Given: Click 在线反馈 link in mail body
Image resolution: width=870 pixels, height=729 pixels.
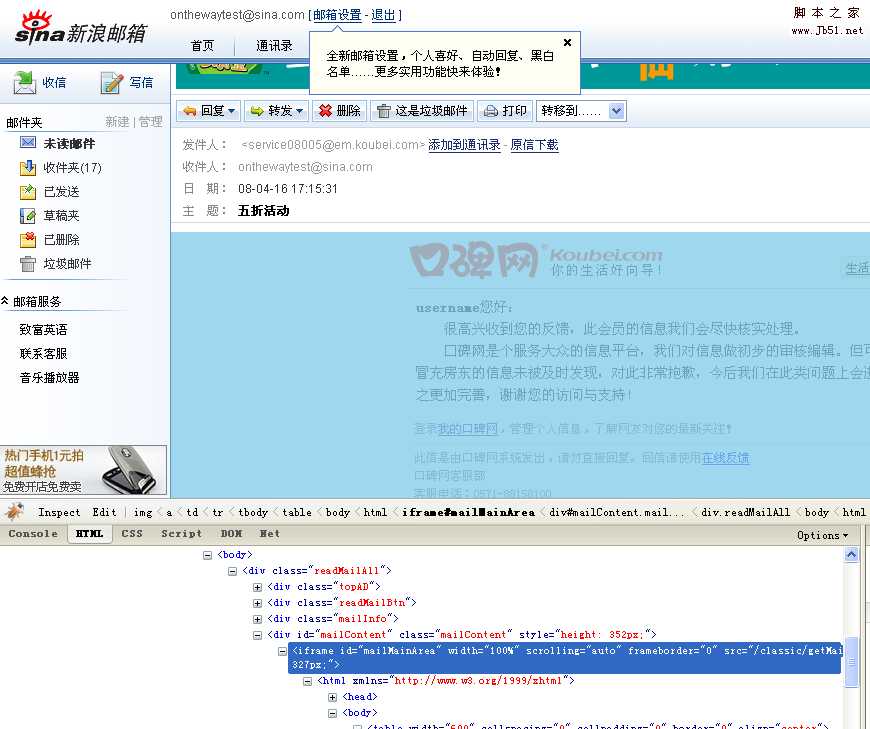Looking at the screenshot, I should point(725,458).
